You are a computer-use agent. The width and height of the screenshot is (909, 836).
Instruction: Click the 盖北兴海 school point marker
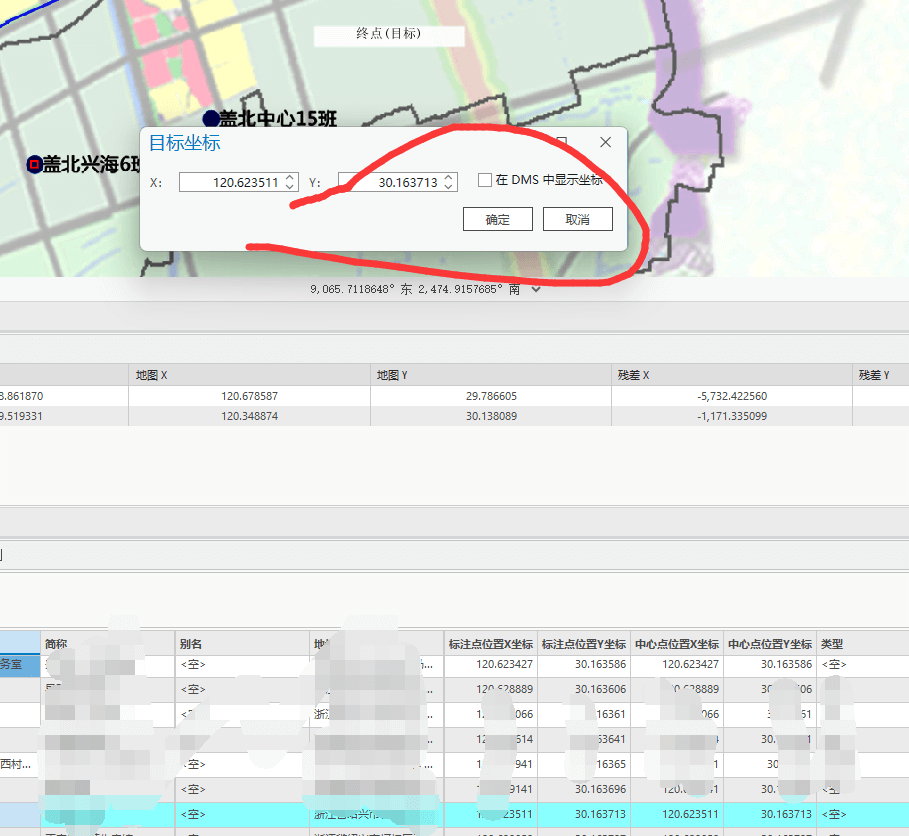click(x=34, y=164)
